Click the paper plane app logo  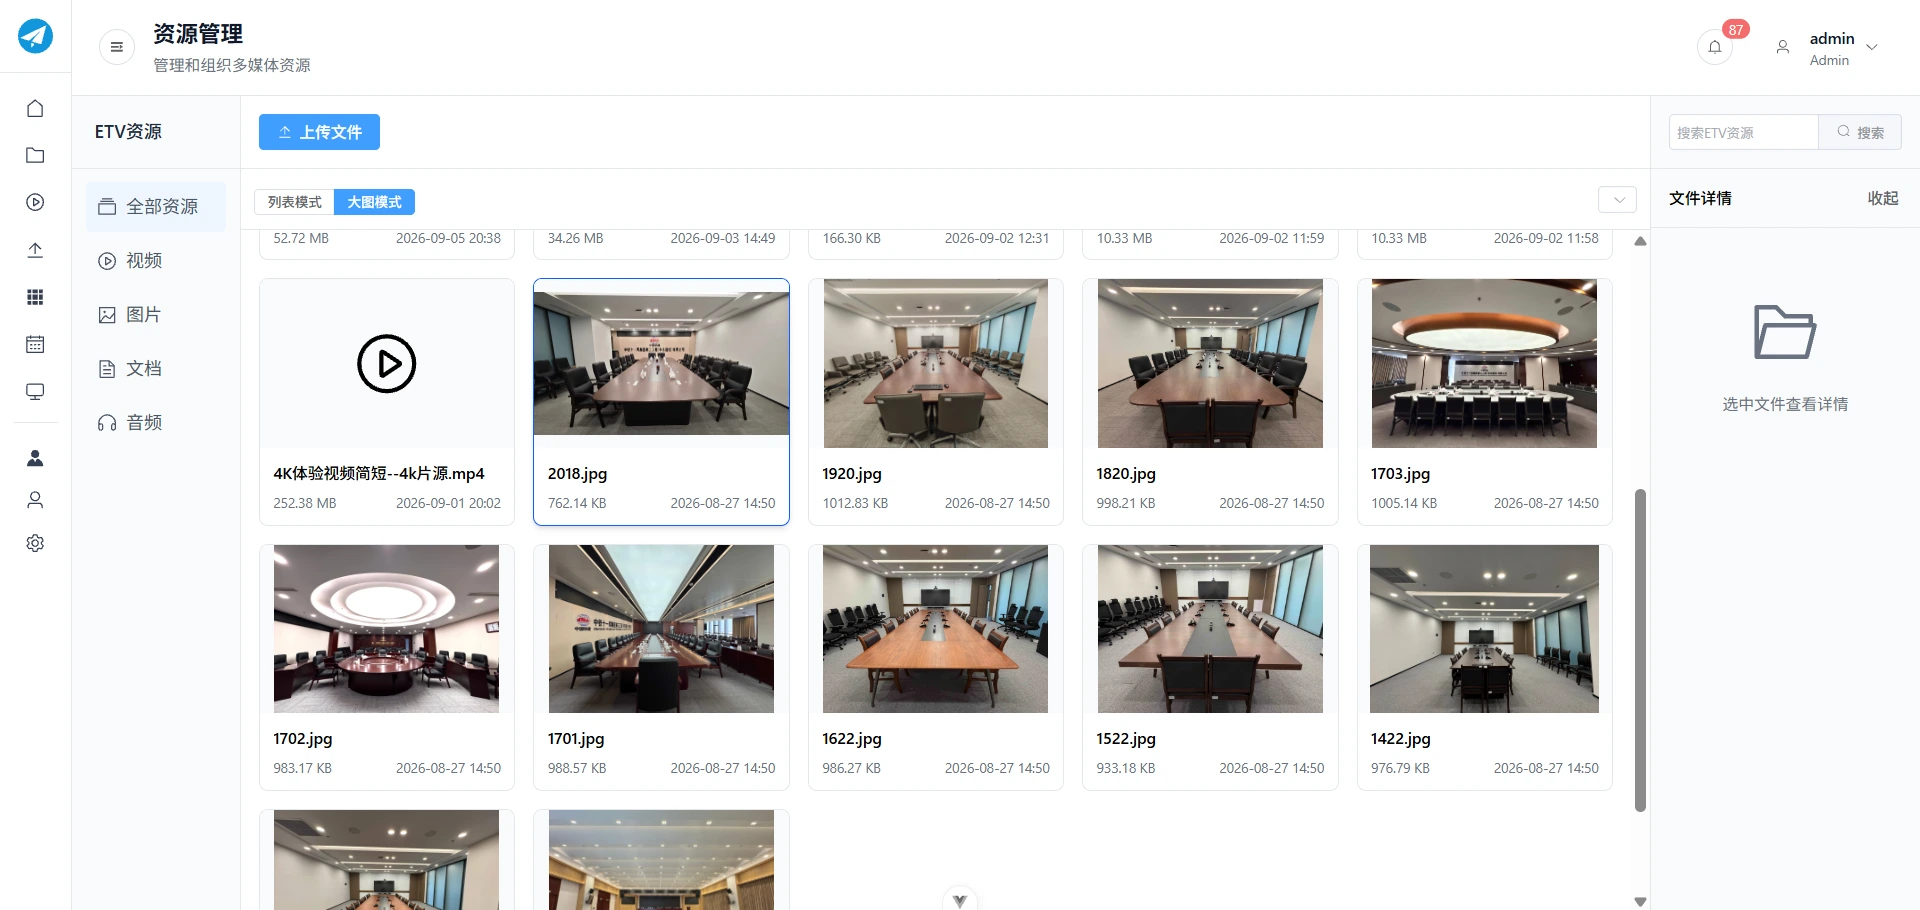[35, 36]
